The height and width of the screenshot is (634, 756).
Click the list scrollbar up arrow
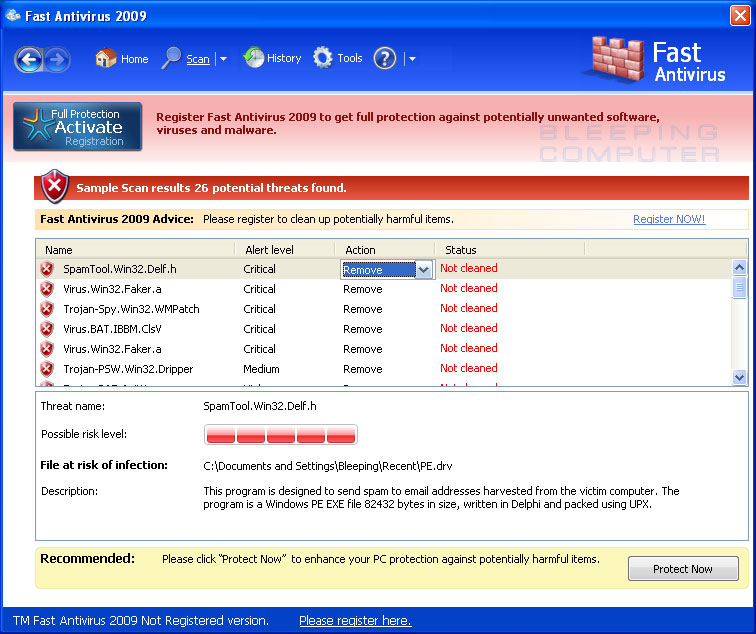point(739,267)
